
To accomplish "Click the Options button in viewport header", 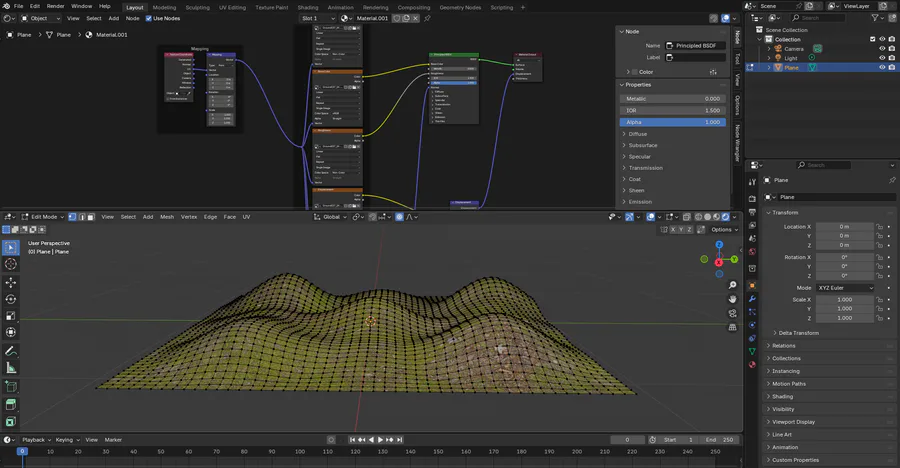I will [x=724, y=229].
